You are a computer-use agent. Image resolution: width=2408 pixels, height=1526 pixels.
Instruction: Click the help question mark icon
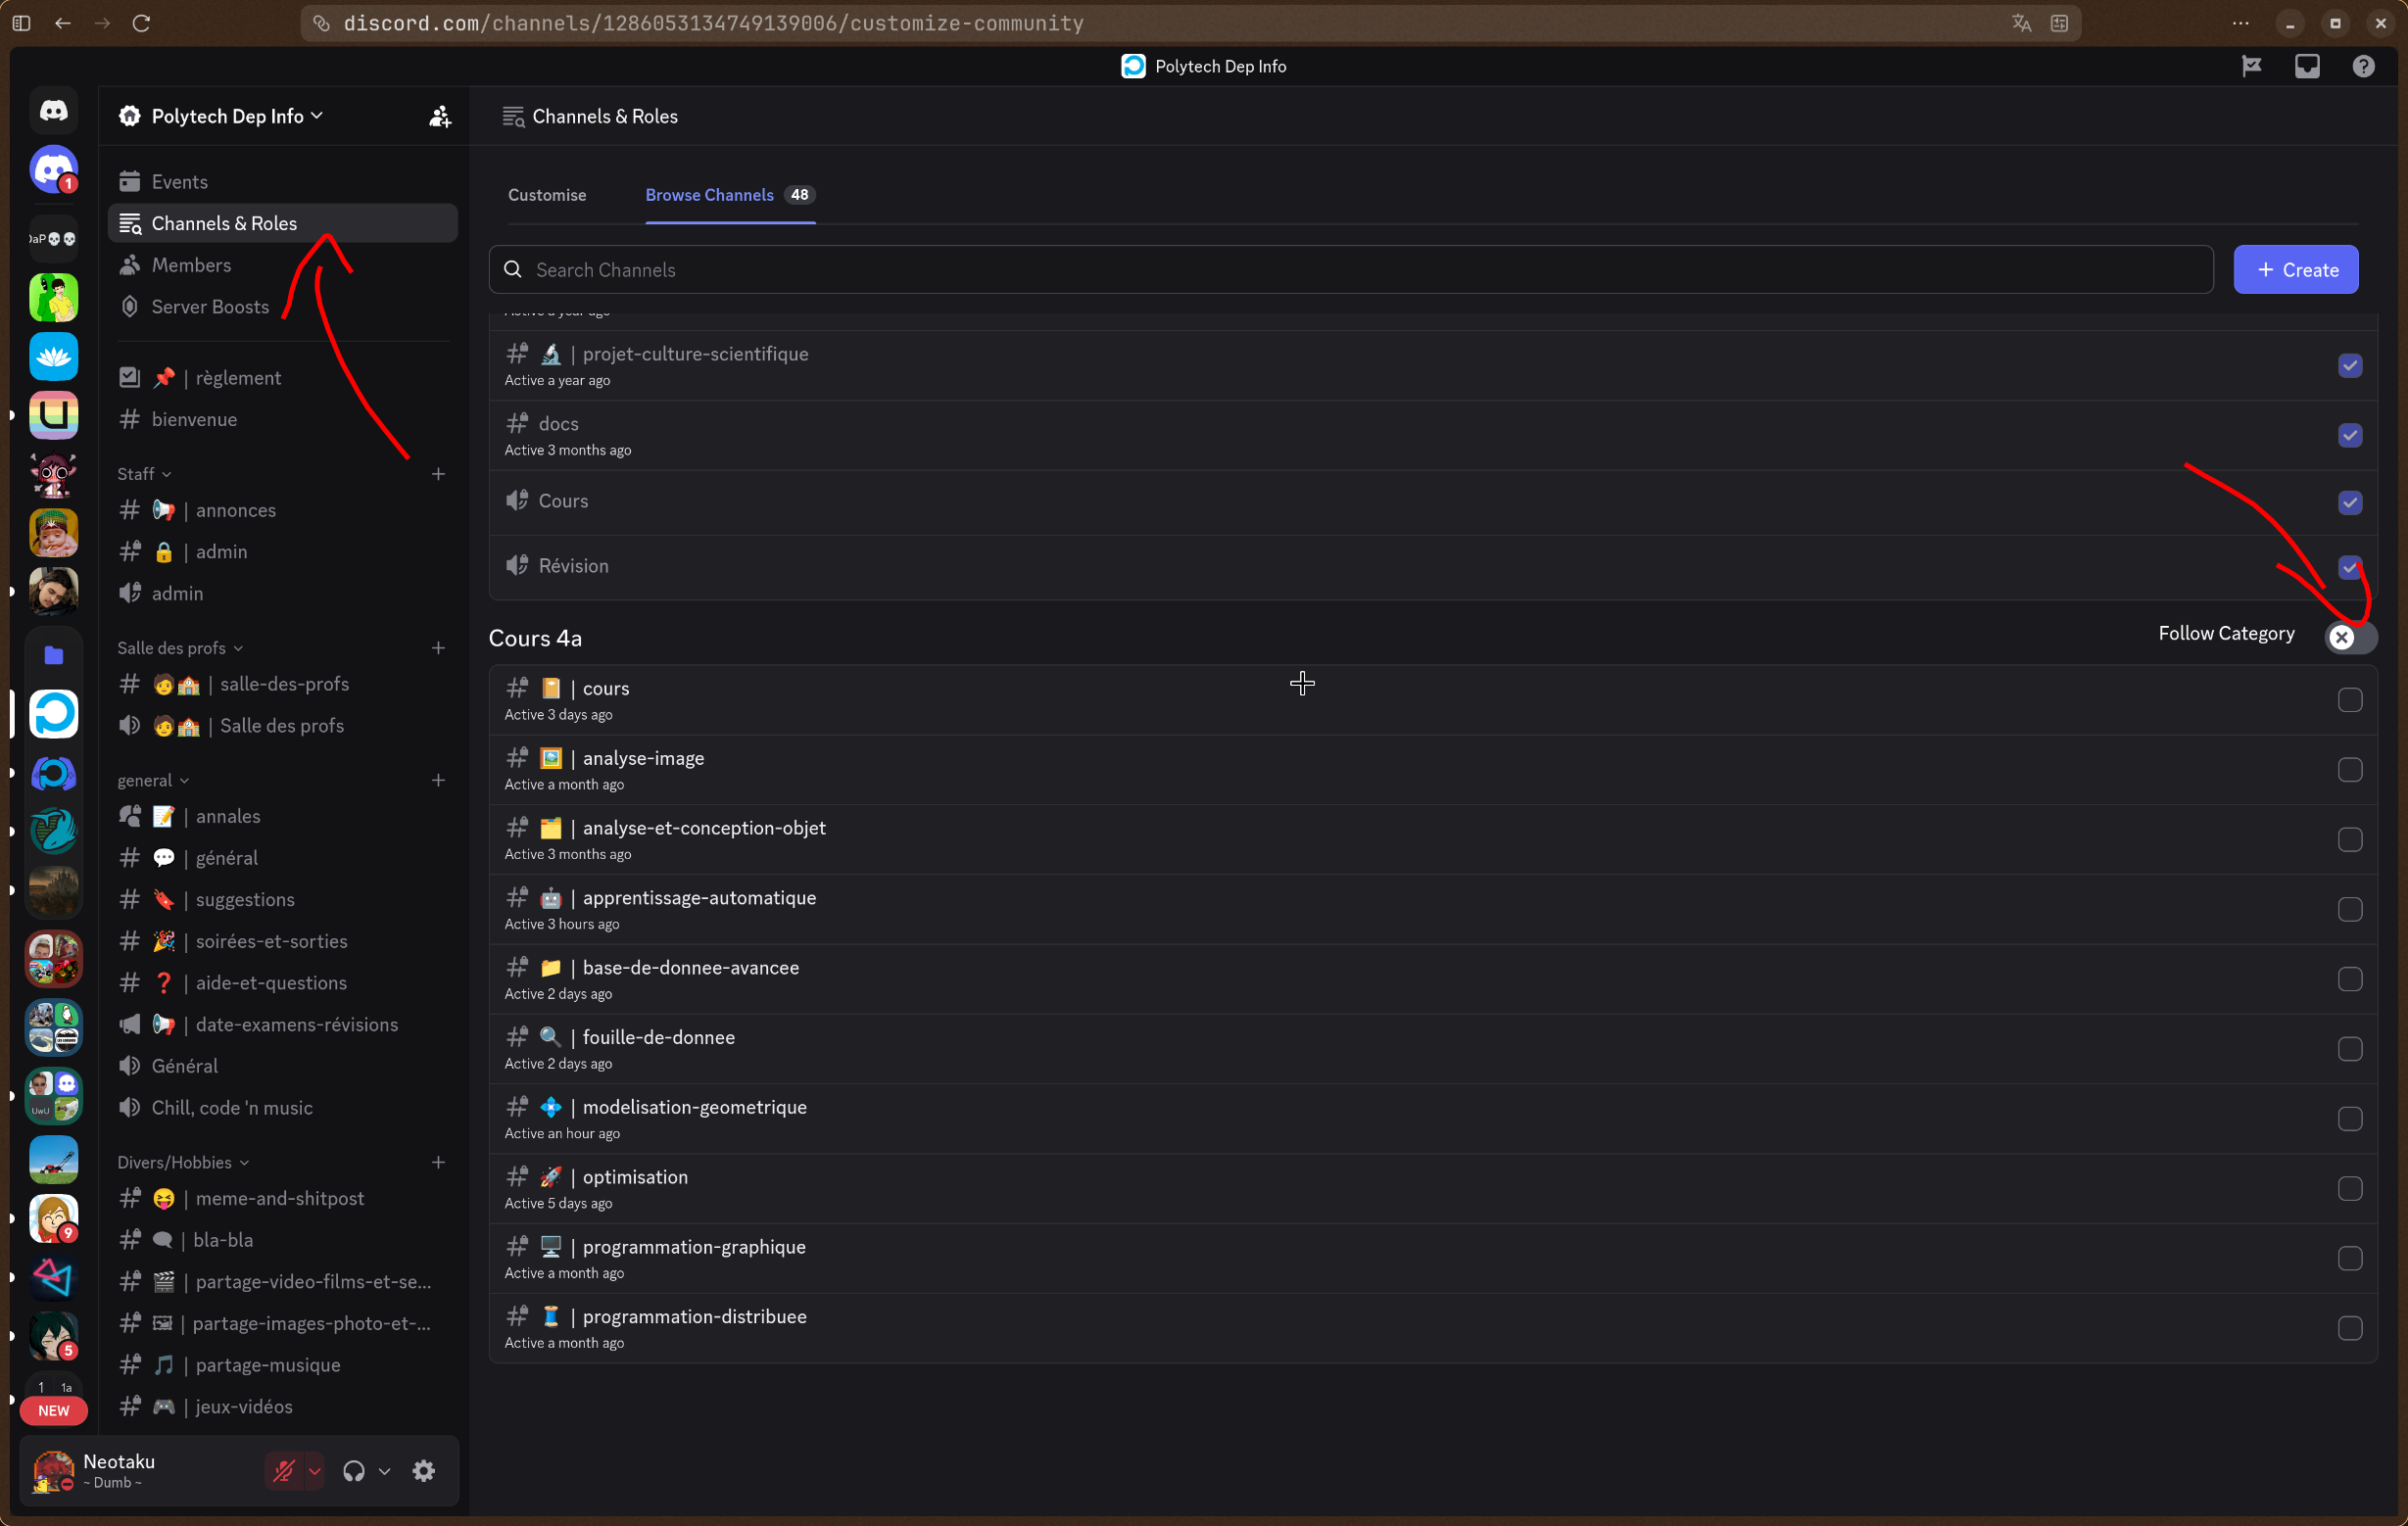pos(2362,67)
